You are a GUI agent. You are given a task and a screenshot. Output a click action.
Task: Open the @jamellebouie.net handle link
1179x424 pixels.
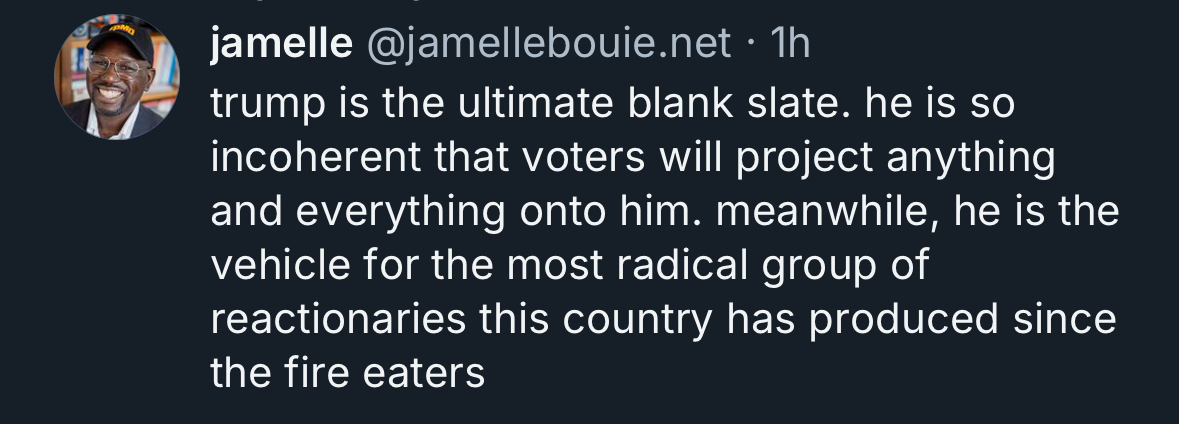click(551, 45)
